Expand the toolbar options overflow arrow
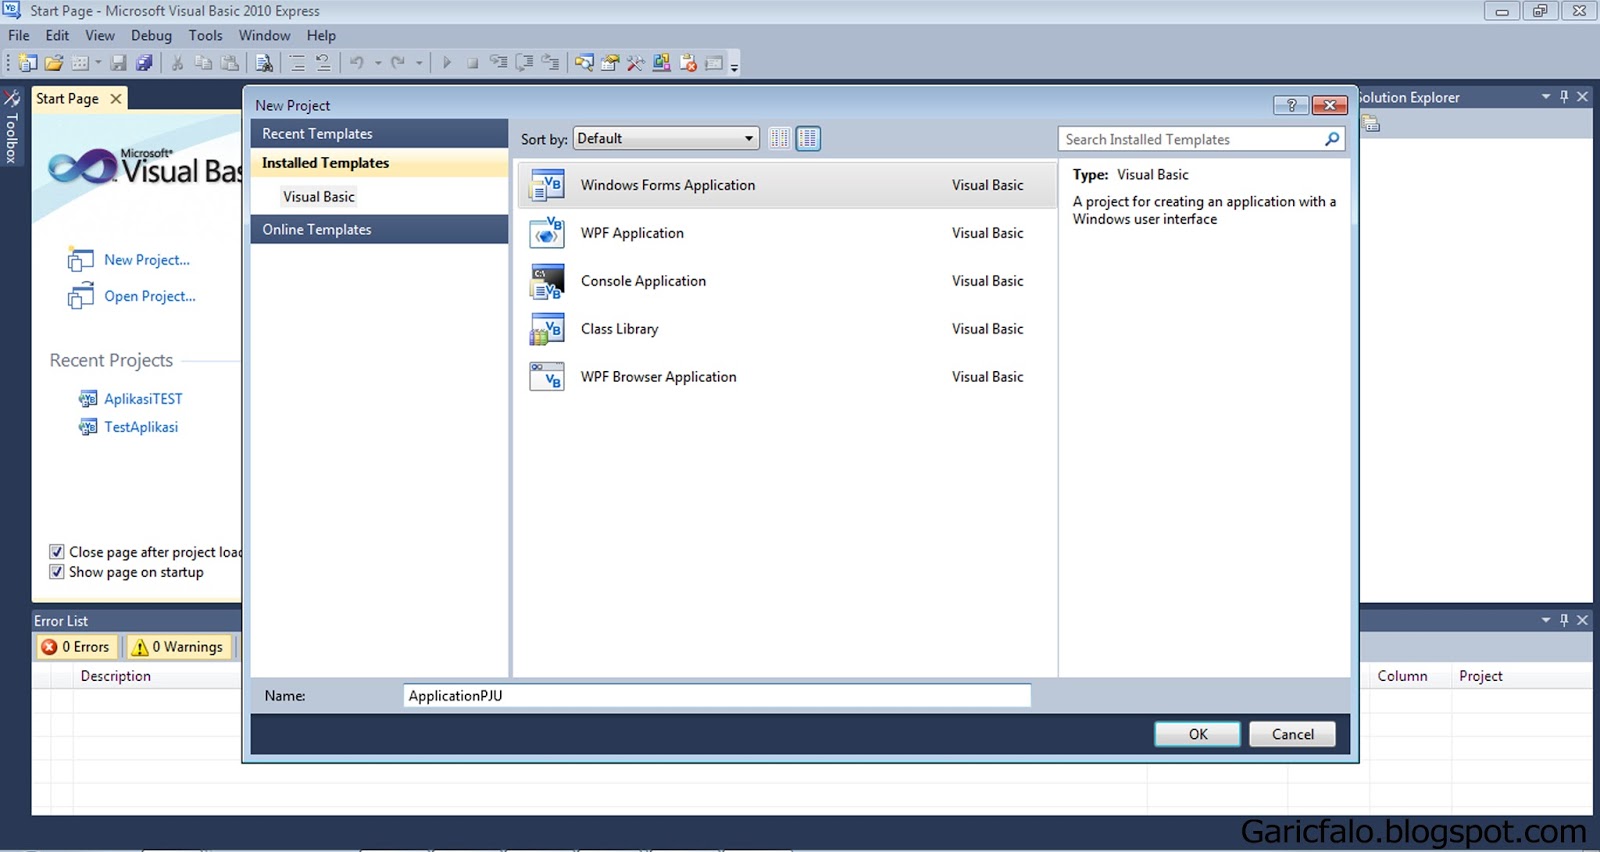1600x852 pixels. click(734, 66)
